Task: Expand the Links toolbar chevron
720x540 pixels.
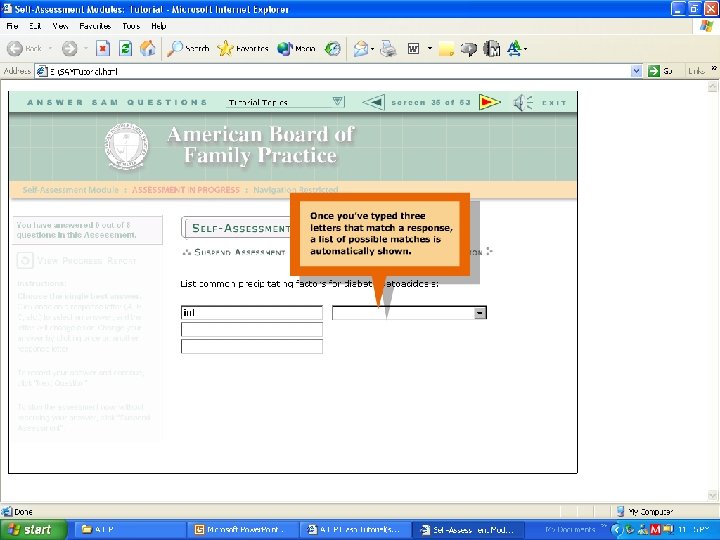Action: click(x=714, y=69)
